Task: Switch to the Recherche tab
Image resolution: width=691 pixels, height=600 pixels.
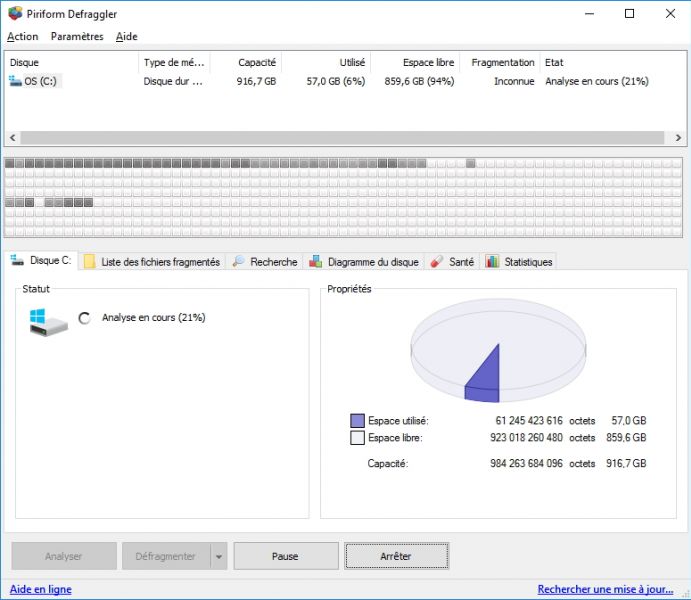Action: 264,262
